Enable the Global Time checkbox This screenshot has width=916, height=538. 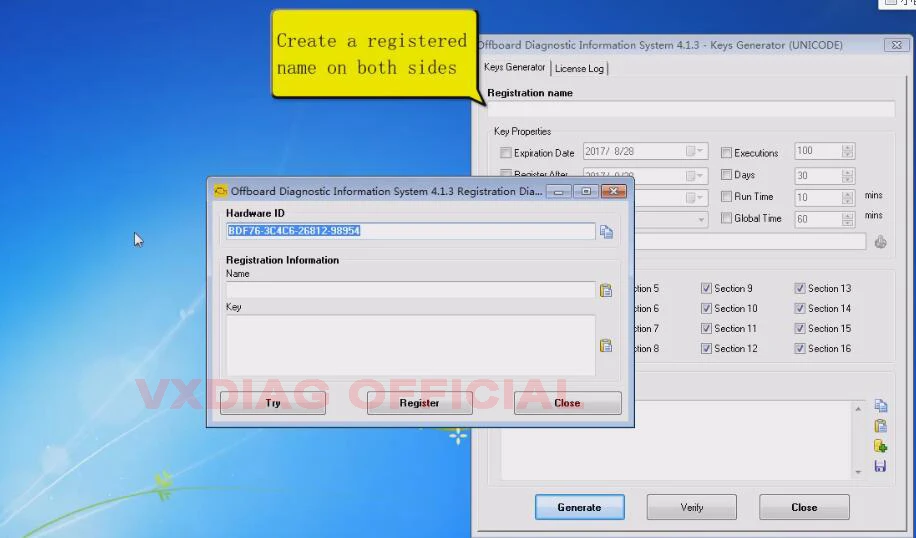point(726,218)
